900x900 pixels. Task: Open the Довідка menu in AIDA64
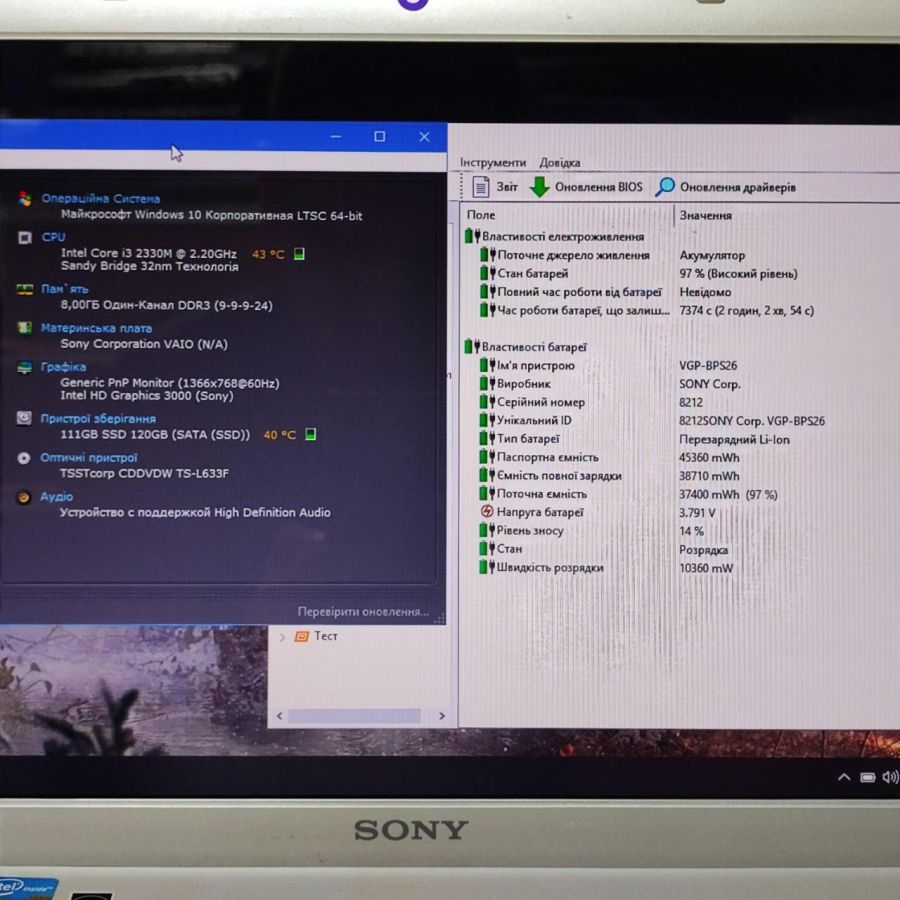560,163
